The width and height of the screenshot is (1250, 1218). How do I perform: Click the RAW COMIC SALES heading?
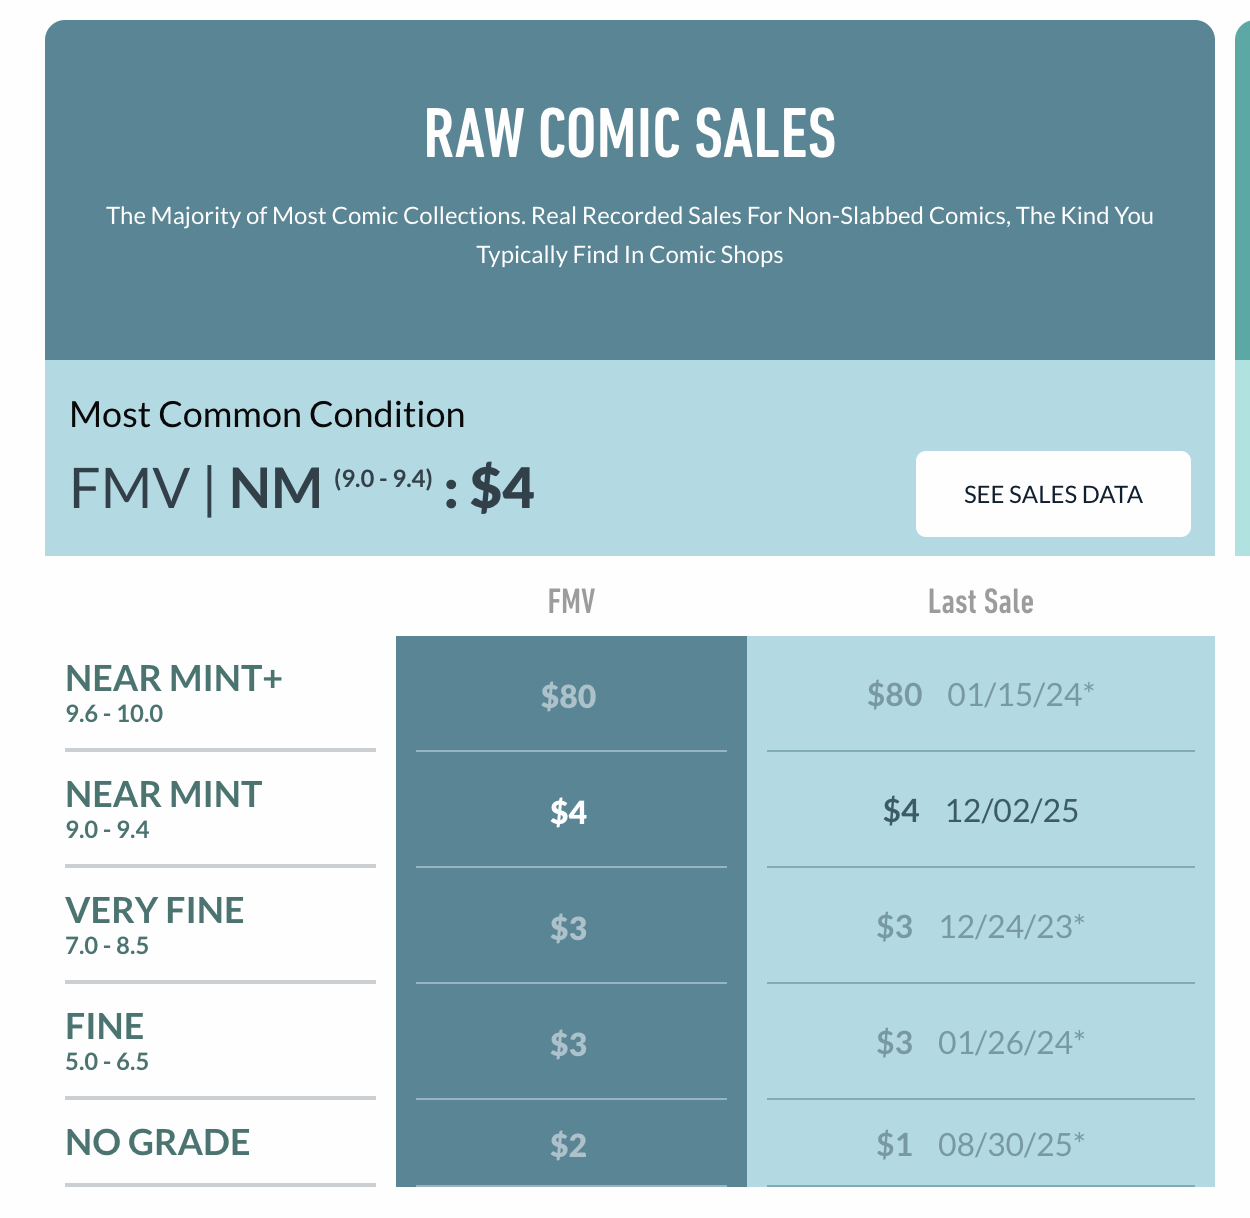[630, 134]
